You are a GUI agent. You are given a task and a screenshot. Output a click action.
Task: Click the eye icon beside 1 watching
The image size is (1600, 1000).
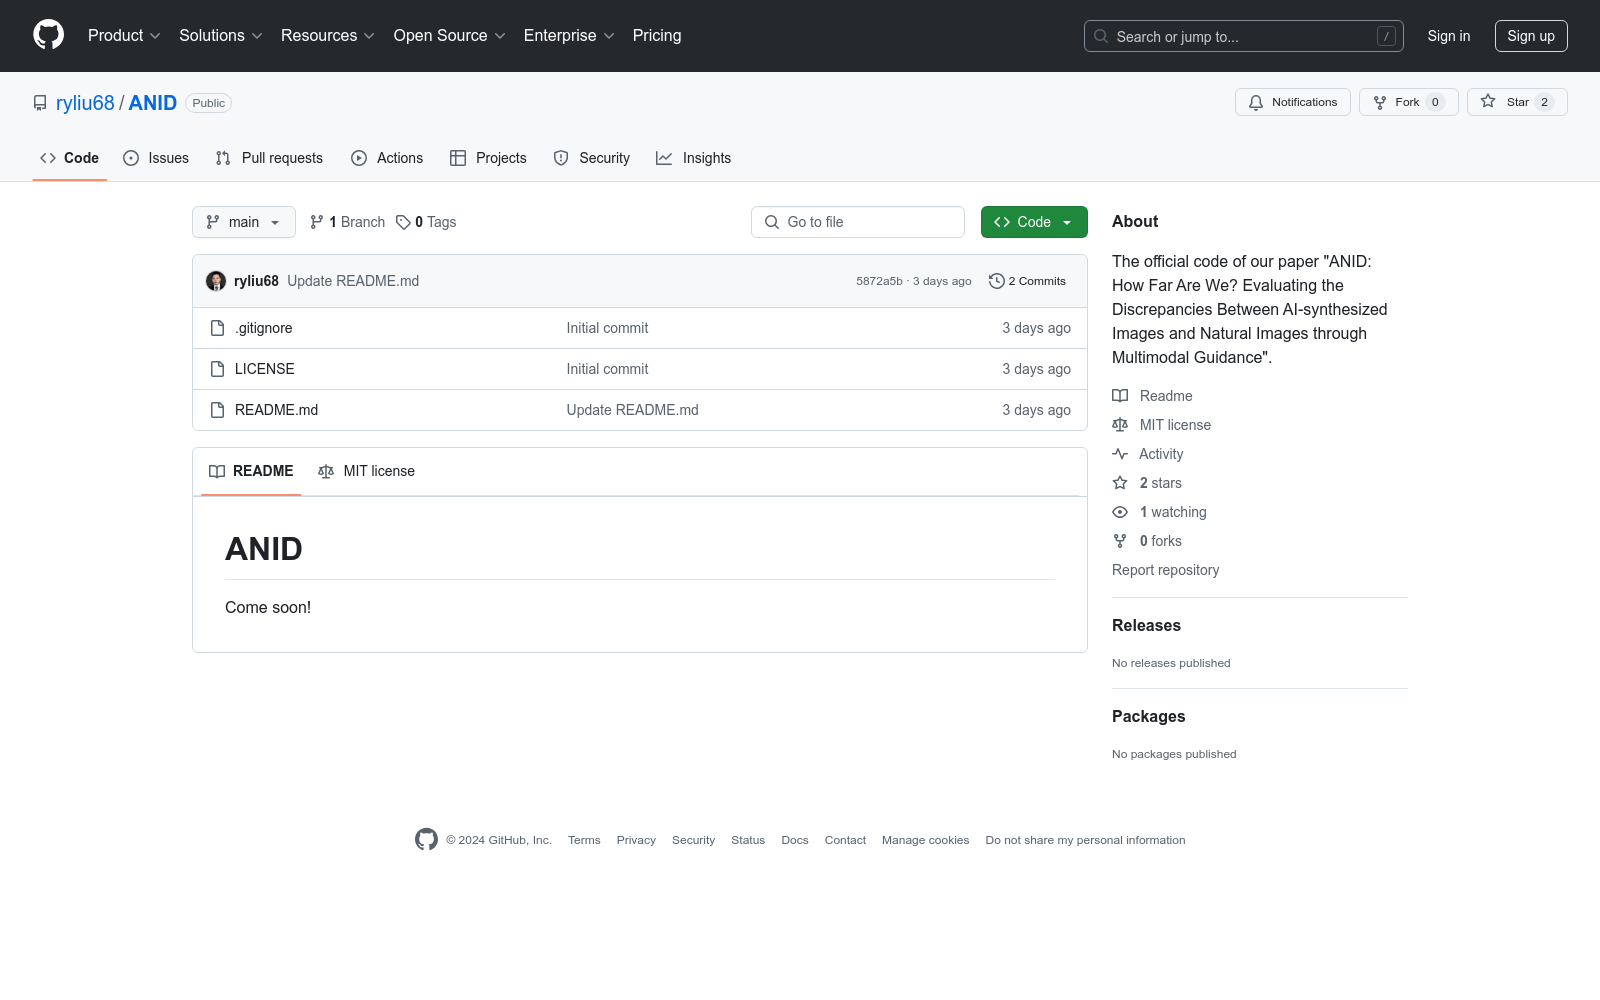[x=1120, y=512]
